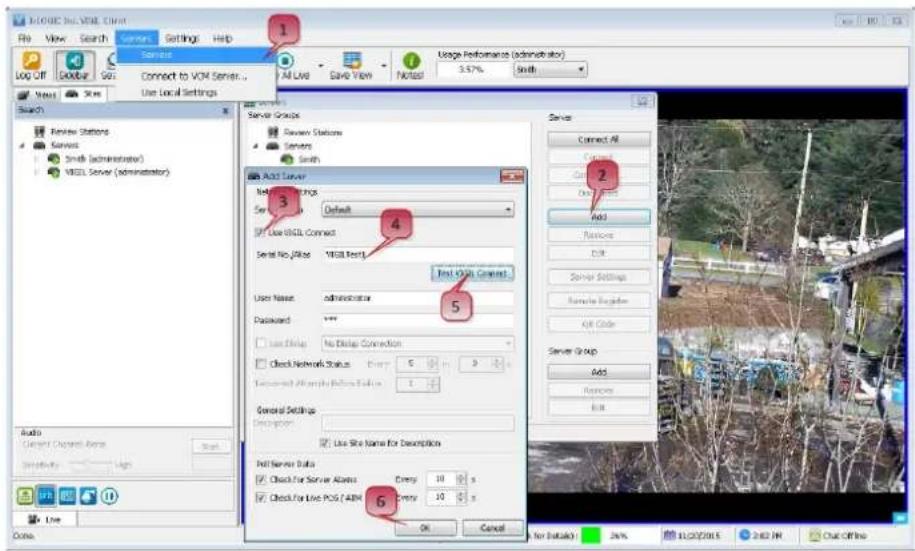Click the 3.57% usage performance value
Viewport: 915px width, 551px height.
[x=472, y=69]
